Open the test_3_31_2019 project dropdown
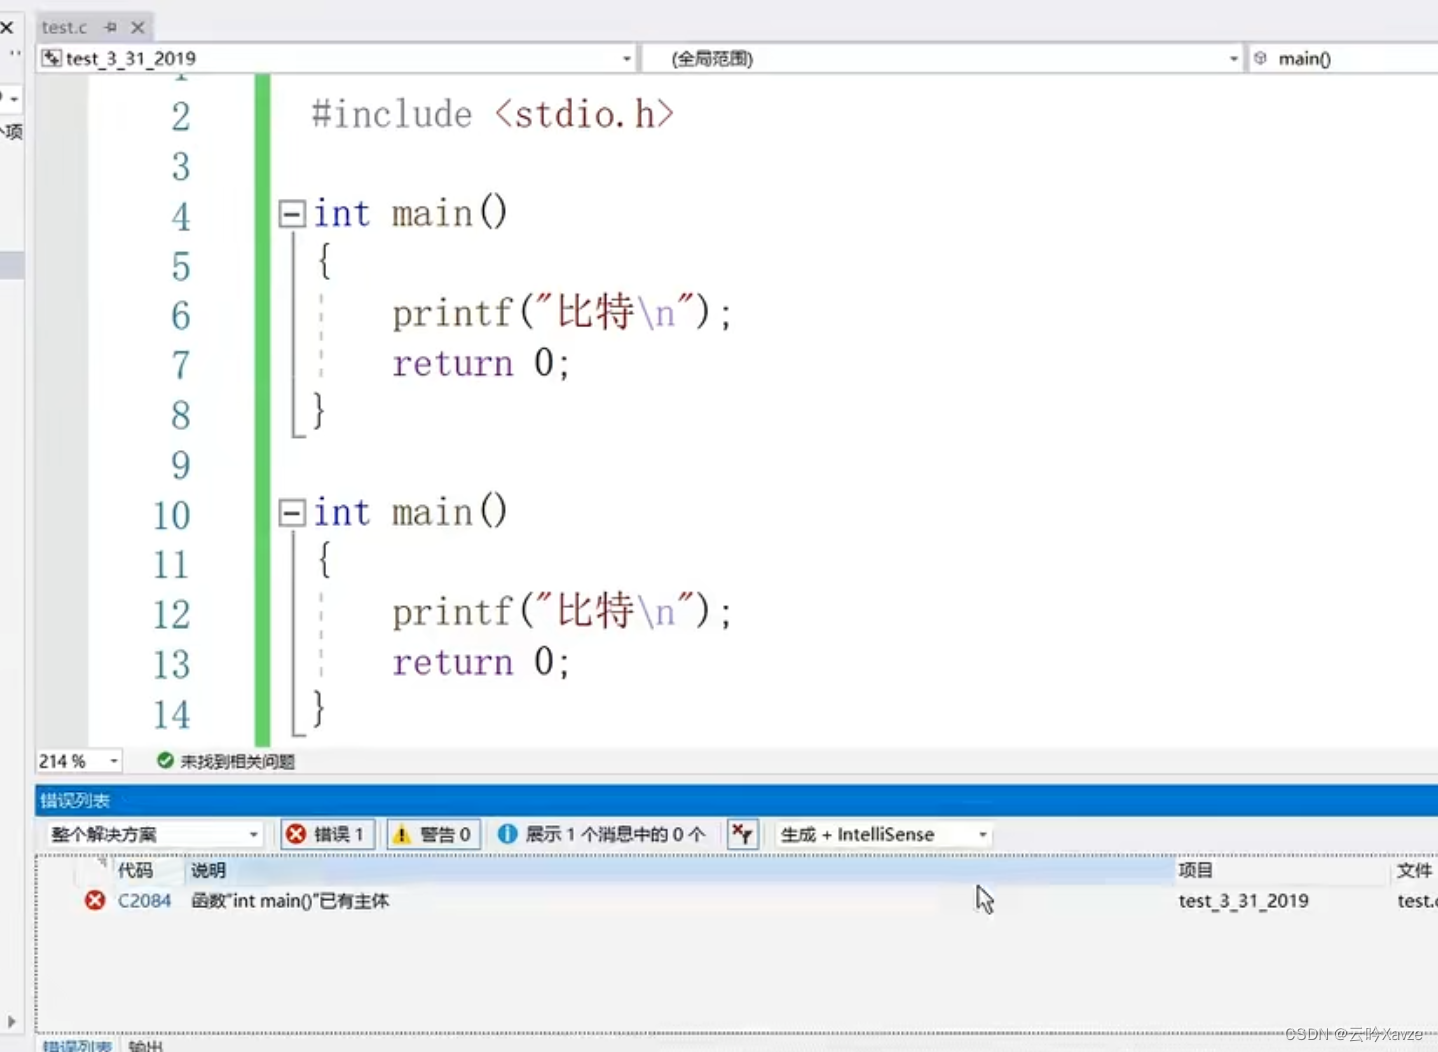The image size is (1438, 1052). 627,59
